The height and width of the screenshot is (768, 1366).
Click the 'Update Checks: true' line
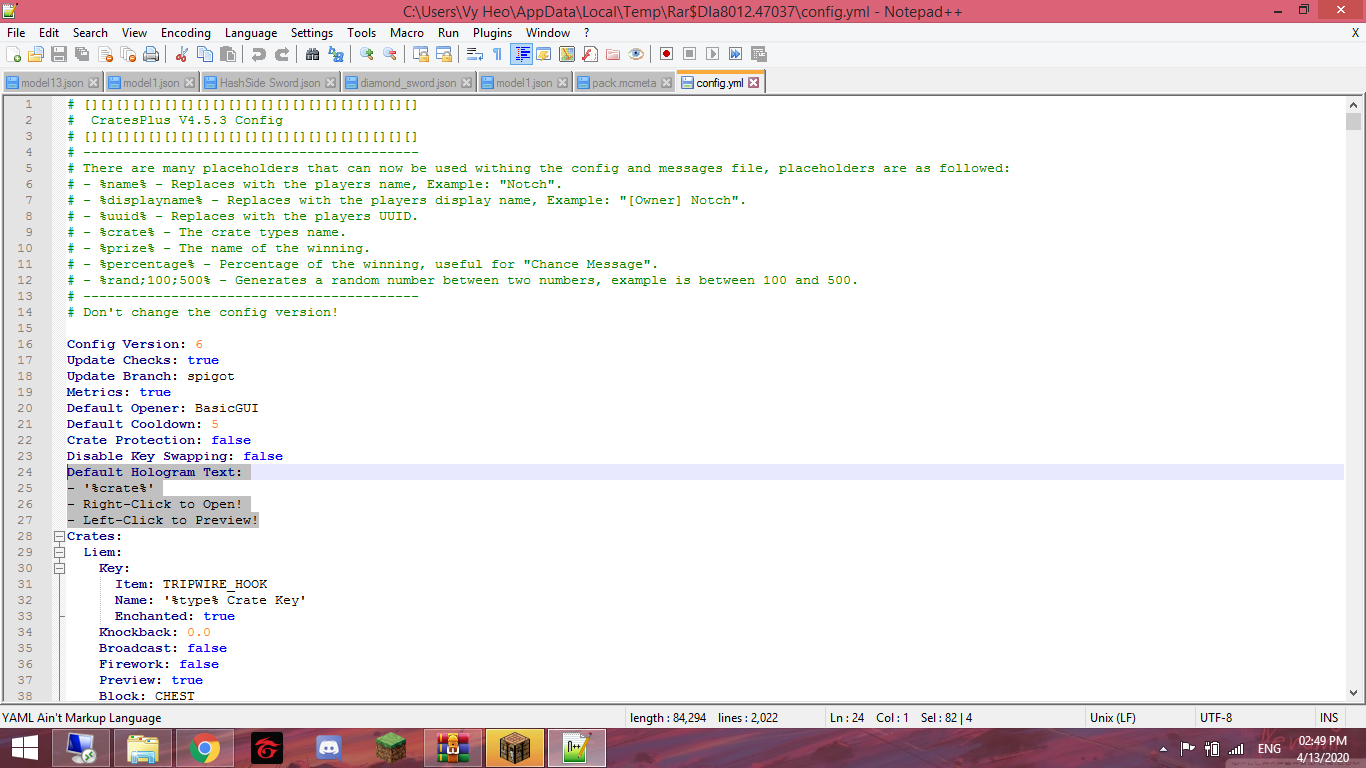click(x=143, y=360)
